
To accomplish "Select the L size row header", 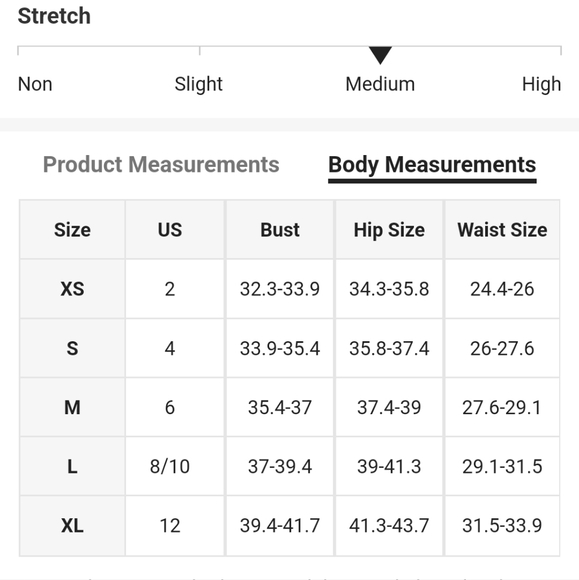I will [73, 466].
